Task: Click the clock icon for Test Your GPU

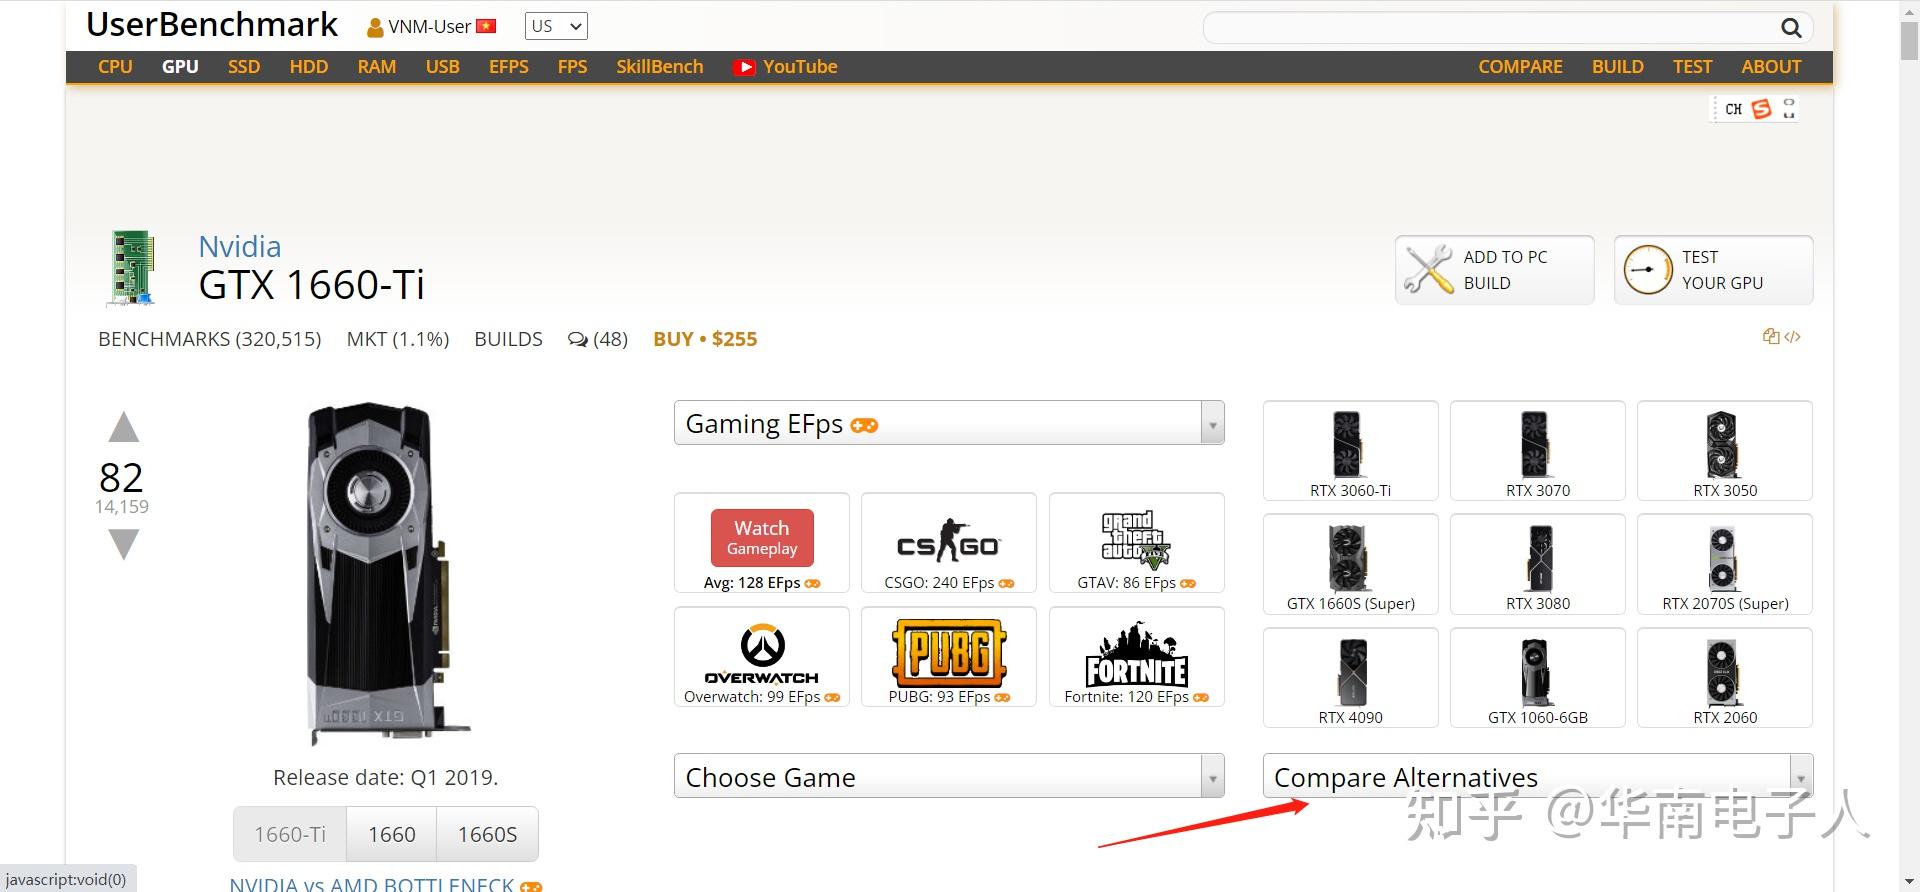Action: tap(1647, 269)
